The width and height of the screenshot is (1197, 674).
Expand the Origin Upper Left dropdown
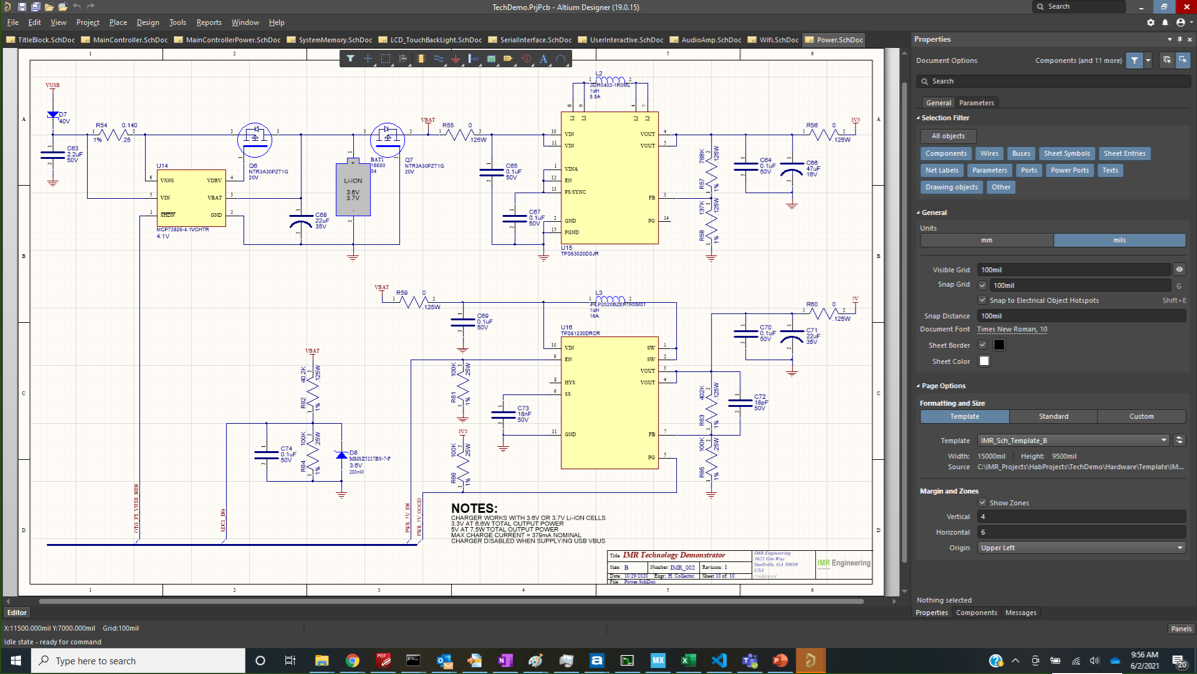click(1180, 548)
